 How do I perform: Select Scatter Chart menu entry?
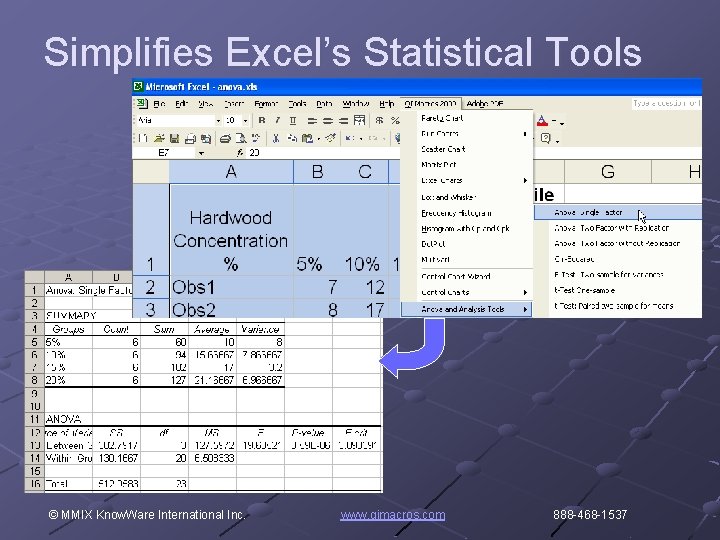pyautogui.click(x=443, y=149)
